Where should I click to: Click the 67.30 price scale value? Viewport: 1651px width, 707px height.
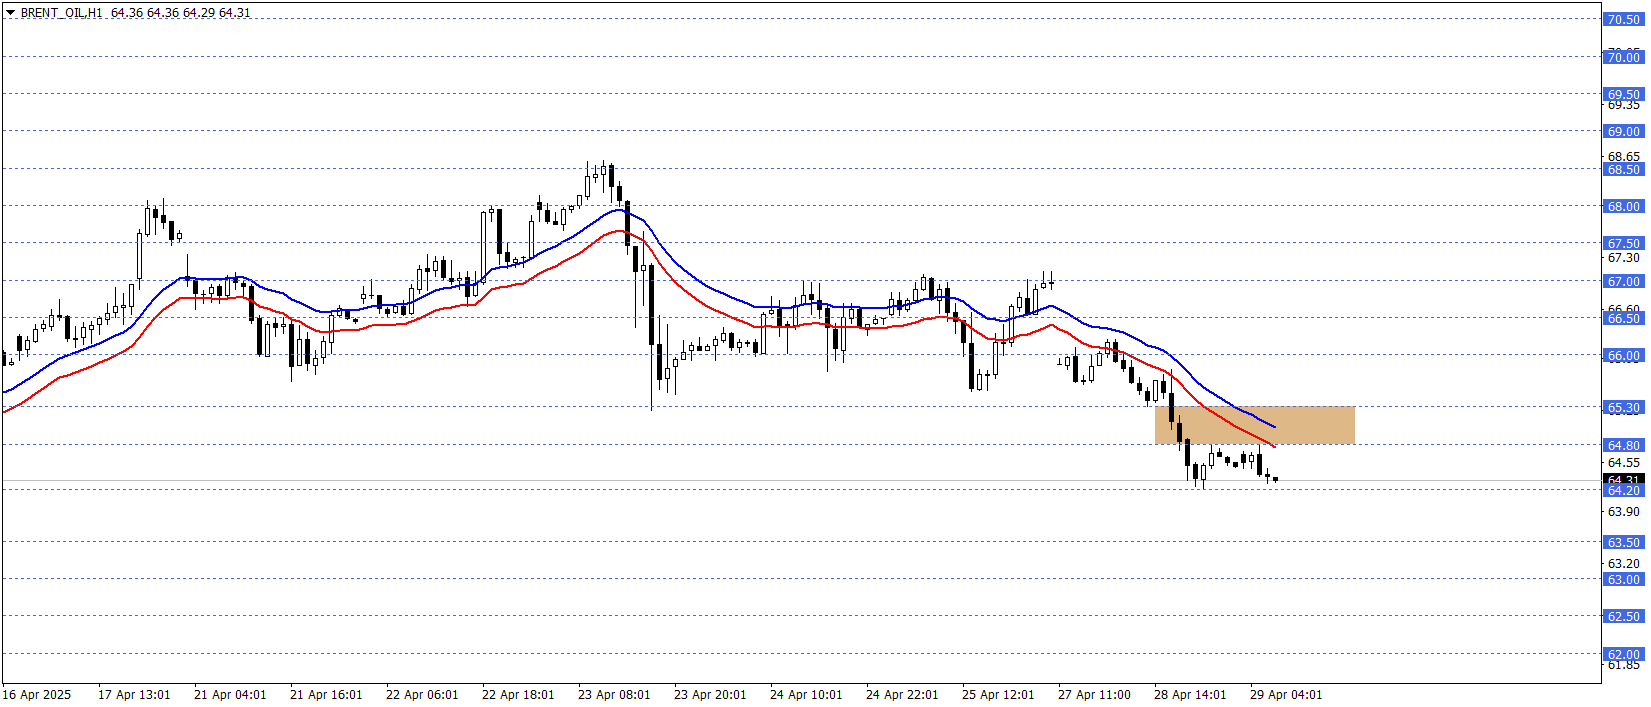click(1624, 258)
